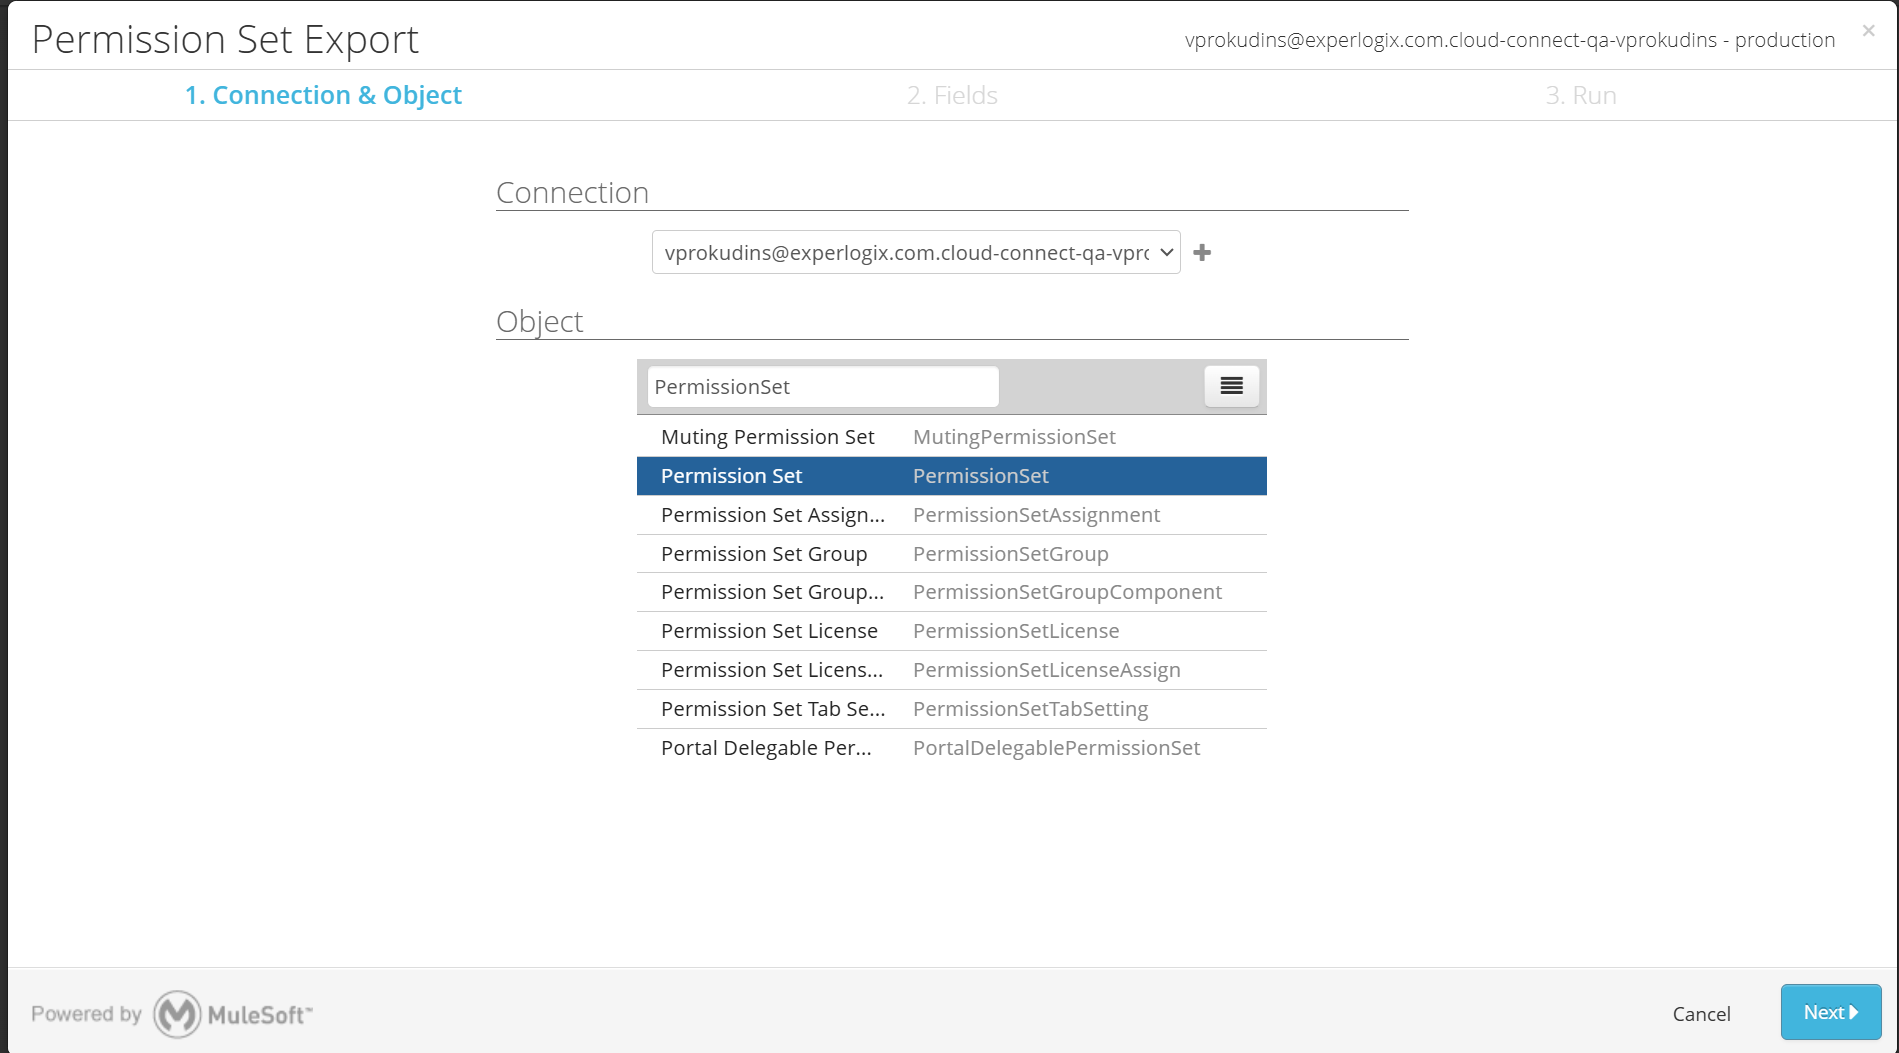Add a new connection with plus icon
Viewport: 1899px width, 1053px height.
pyautogui.click(x=1202, y=253)
